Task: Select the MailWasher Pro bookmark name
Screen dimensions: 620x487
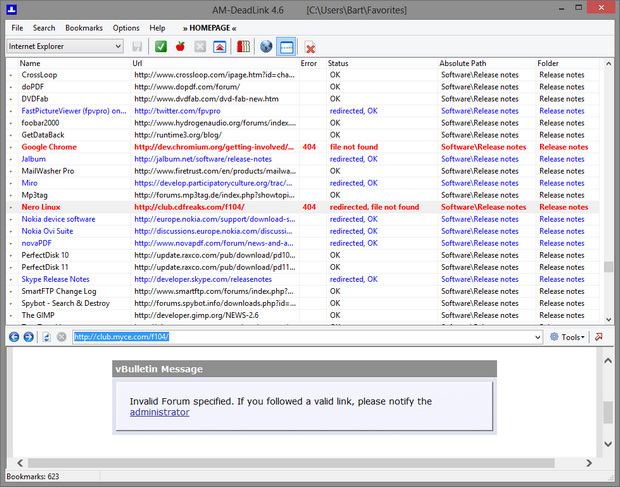Action: point(48,171)
